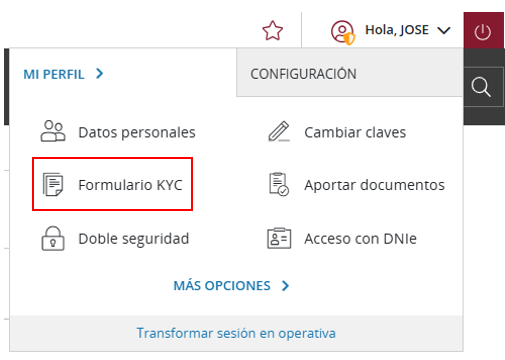Click the Doble seguridad padlock icon

coord(53,238)
